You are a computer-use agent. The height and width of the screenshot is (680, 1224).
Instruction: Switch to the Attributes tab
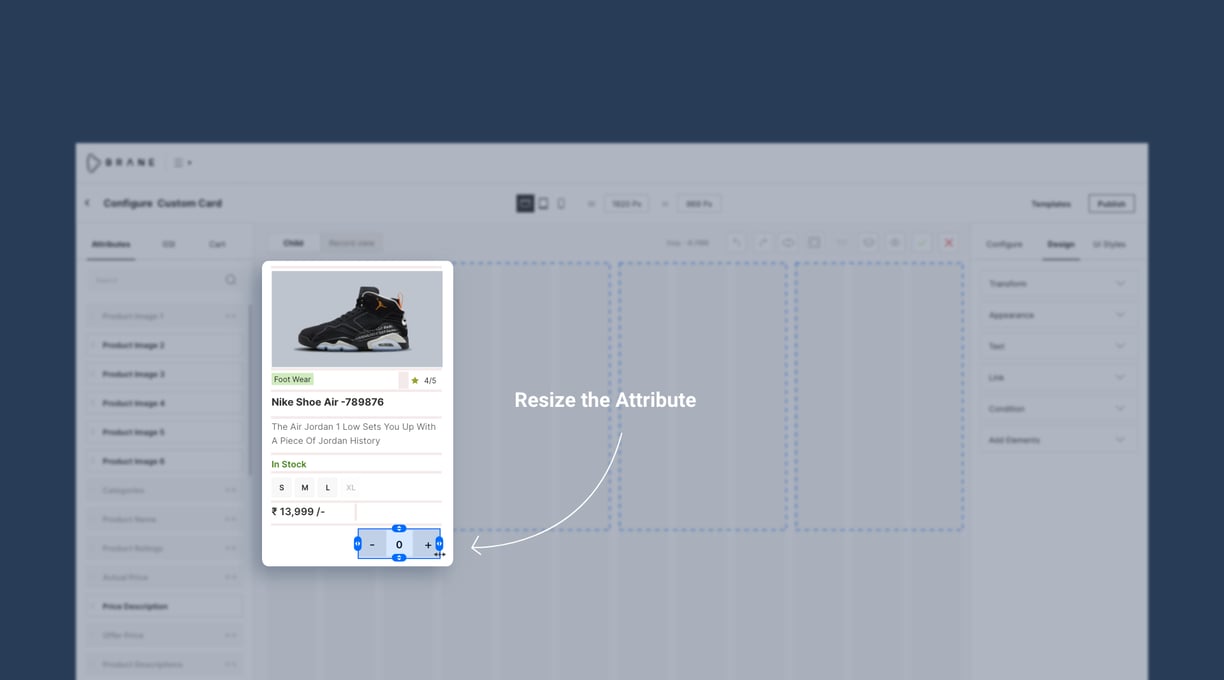tap(111, 244)
